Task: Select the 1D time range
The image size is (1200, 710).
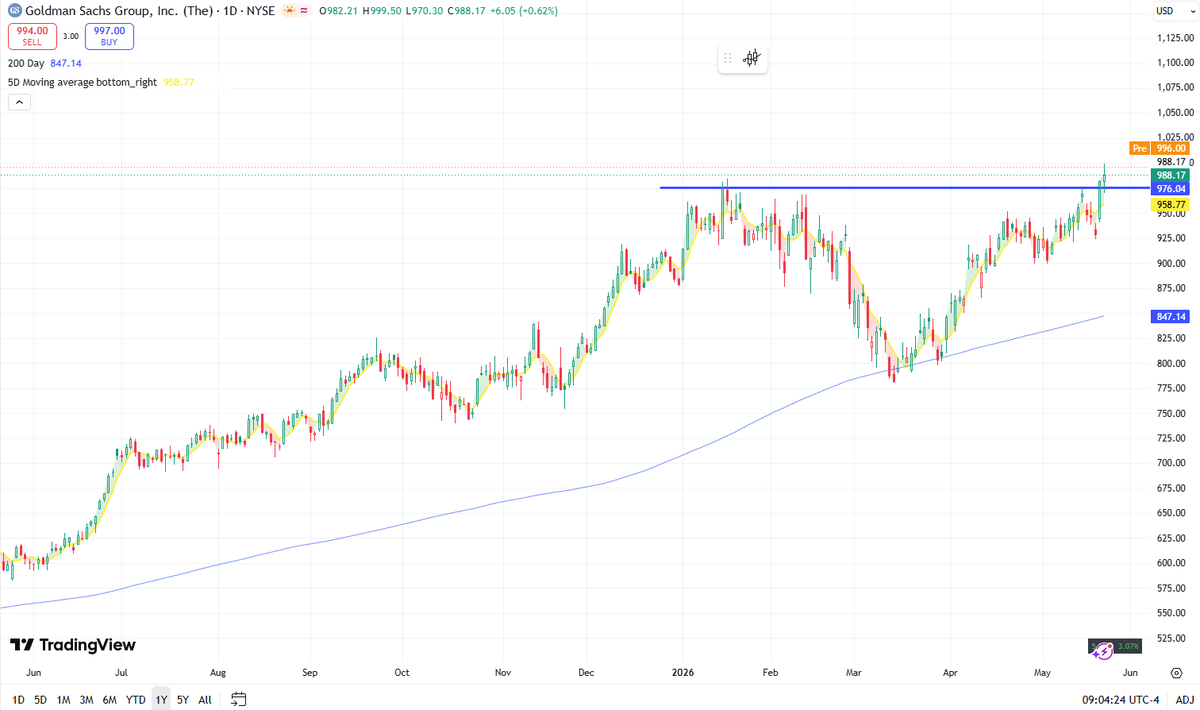Action: (x=19, y=699)
